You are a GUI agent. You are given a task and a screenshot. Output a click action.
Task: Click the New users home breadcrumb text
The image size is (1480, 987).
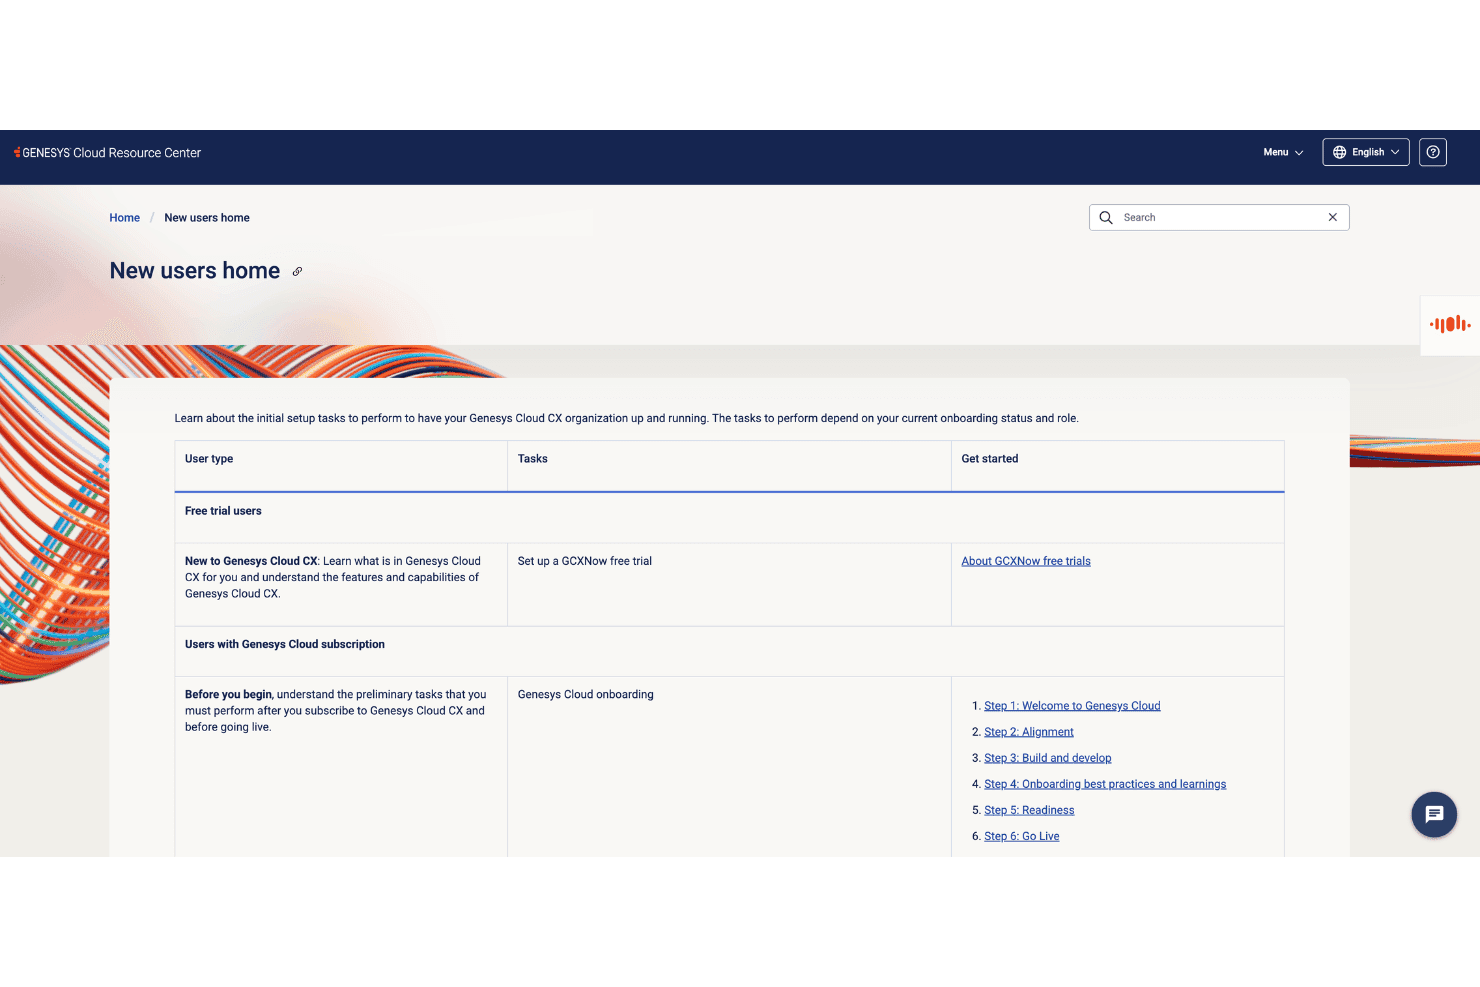pos(207,218)
